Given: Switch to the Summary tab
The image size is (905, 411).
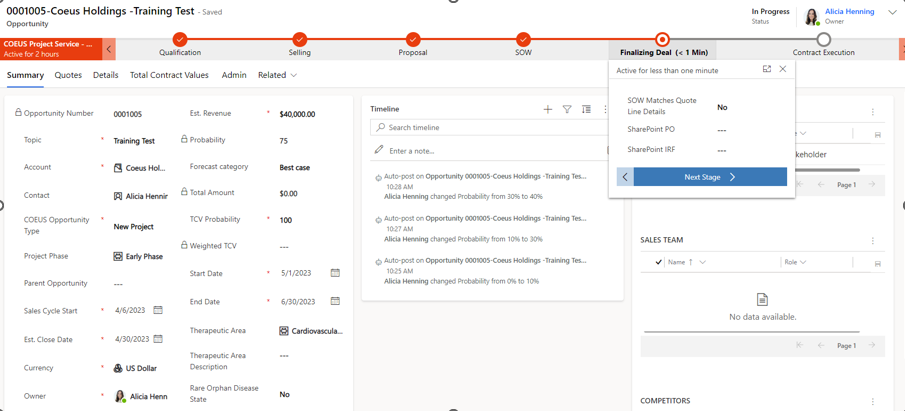Looking at the screenshot, I should point(25,75).
